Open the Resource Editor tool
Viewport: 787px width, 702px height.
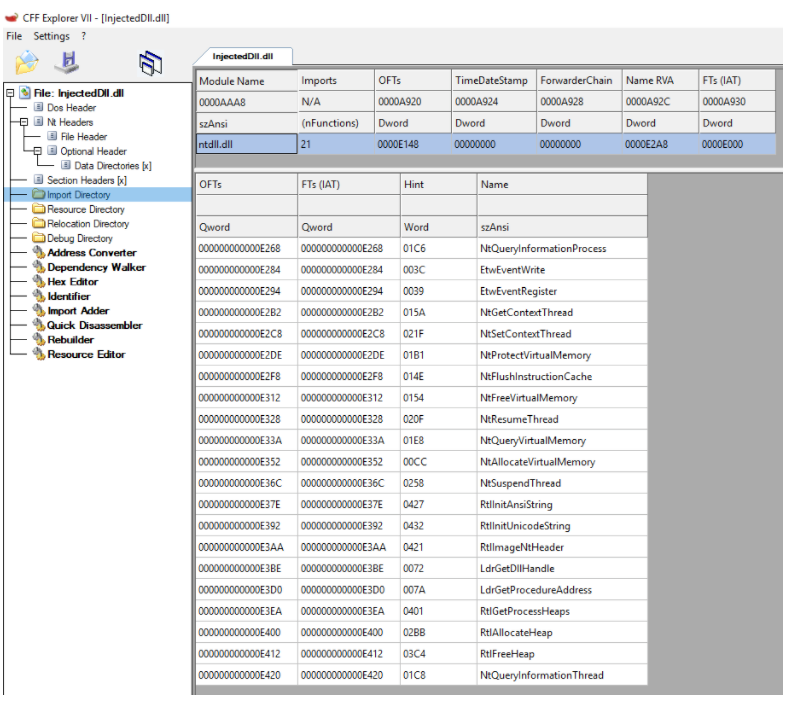pyautogui.click(x=86, y=354)
